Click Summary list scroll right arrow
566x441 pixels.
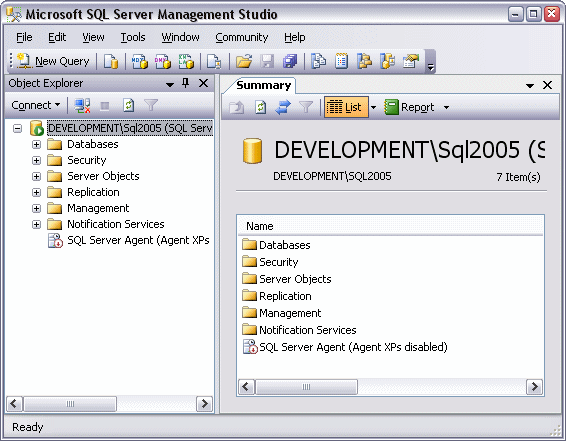tap(534, 387)
